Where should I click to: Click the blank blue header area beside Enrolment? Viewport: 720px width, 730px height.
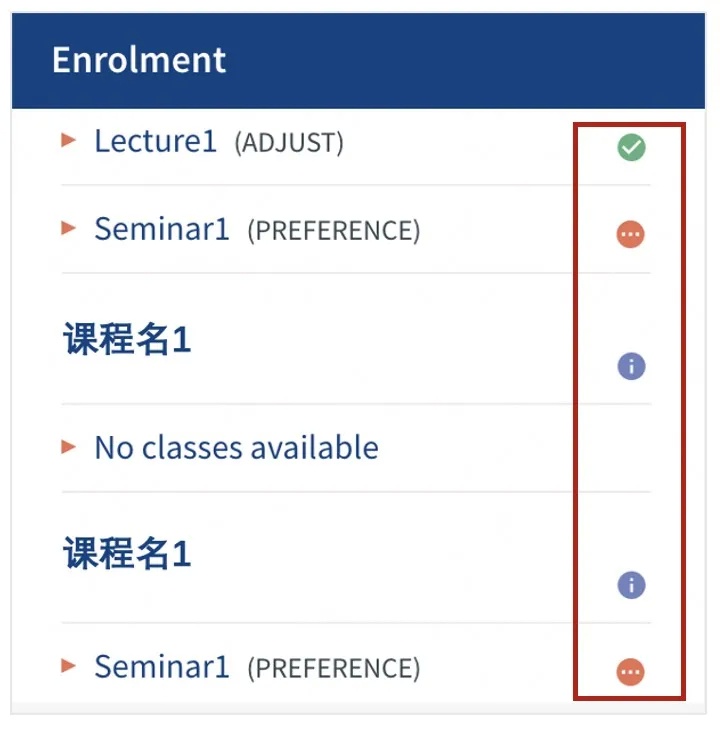pyautogui.click(x=465, y=61)
